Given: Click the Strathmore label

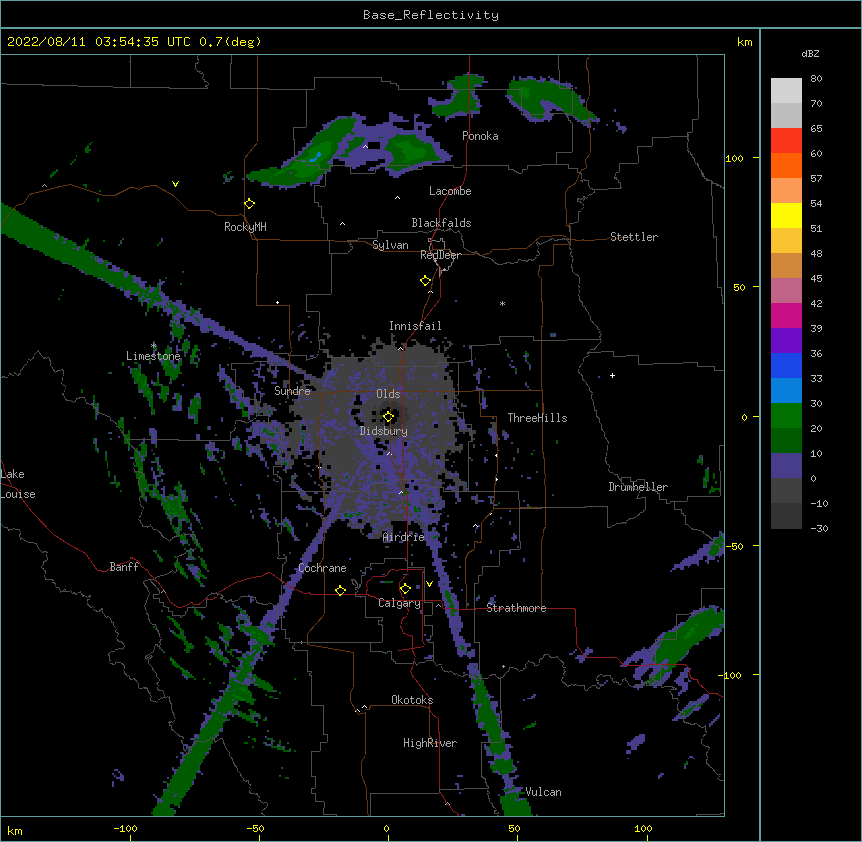Looking at the screenshot, I should click(x=516, y=608).
